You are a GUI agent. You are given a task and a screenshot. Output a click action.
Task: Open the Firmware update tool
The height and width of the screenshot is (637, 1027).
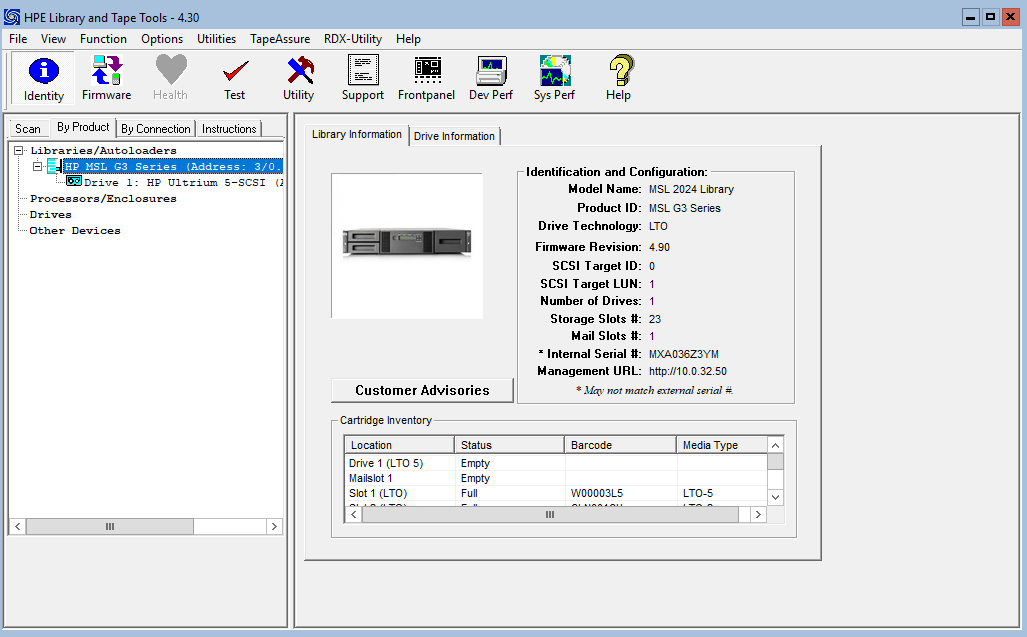click(x=106, y=79)
